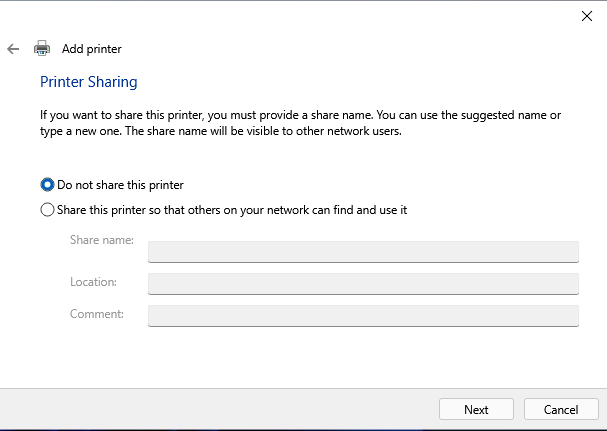The width and height of the screenshot is (607, 431).
Task: Click the Share name: label
Action: click(x=102, y=240)
